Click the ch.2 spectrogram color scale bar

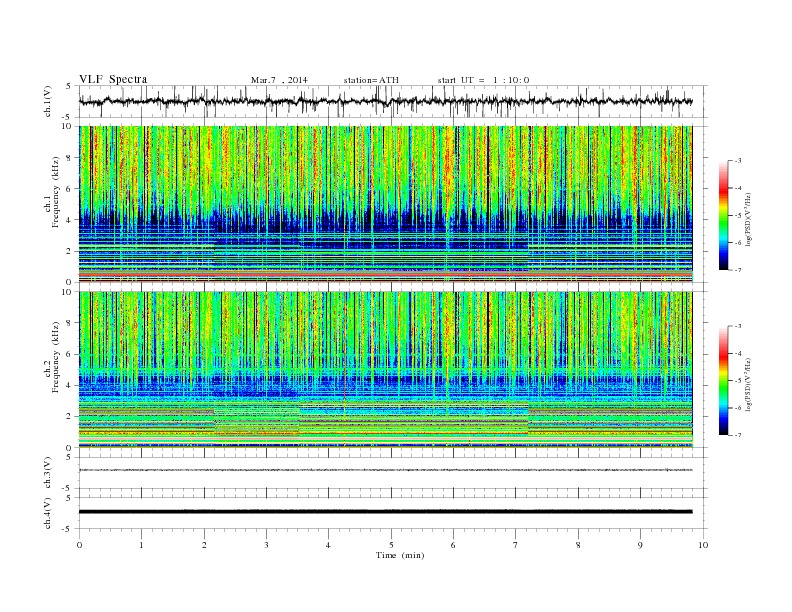pyautogui.click(x=723, y=380)
